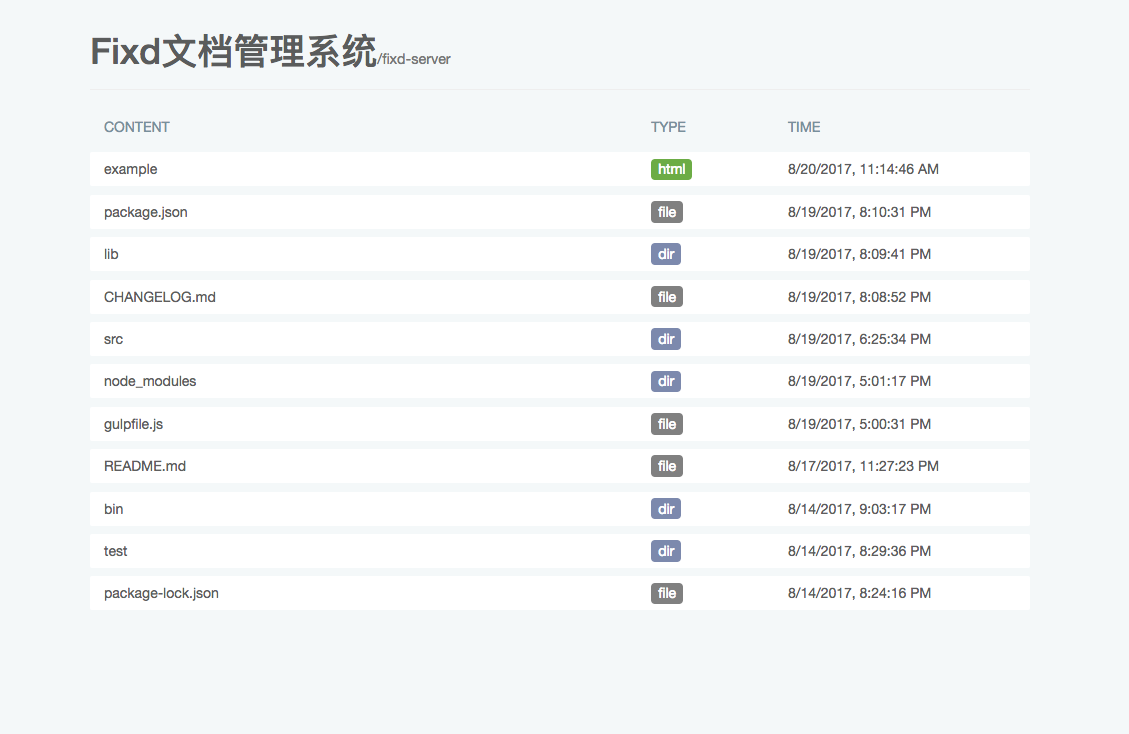
Task: Open the bin directory
Action: point(113,509)
